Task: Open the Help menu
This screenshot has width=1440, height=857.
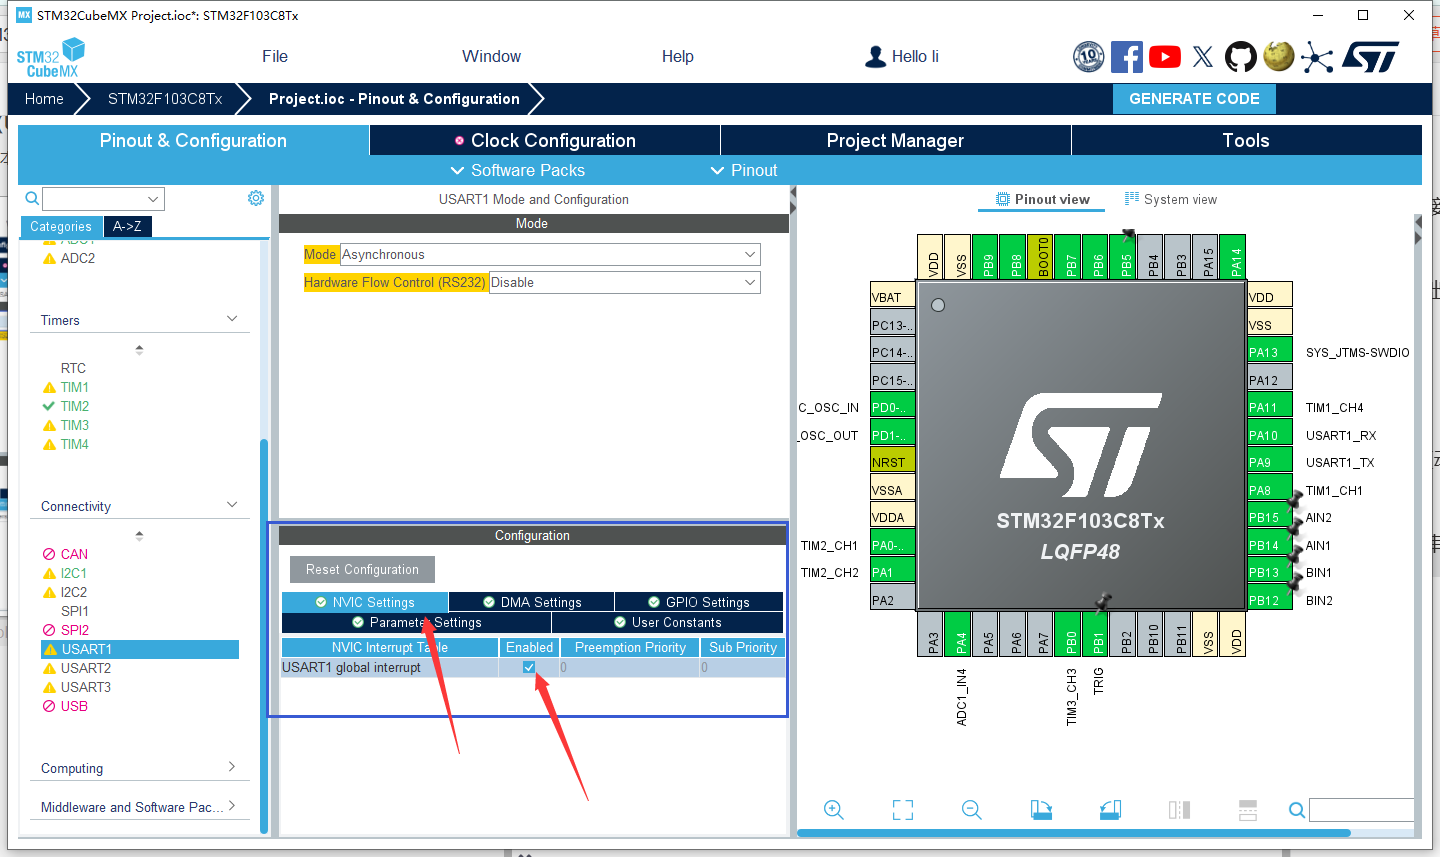Action: (677, 56)
